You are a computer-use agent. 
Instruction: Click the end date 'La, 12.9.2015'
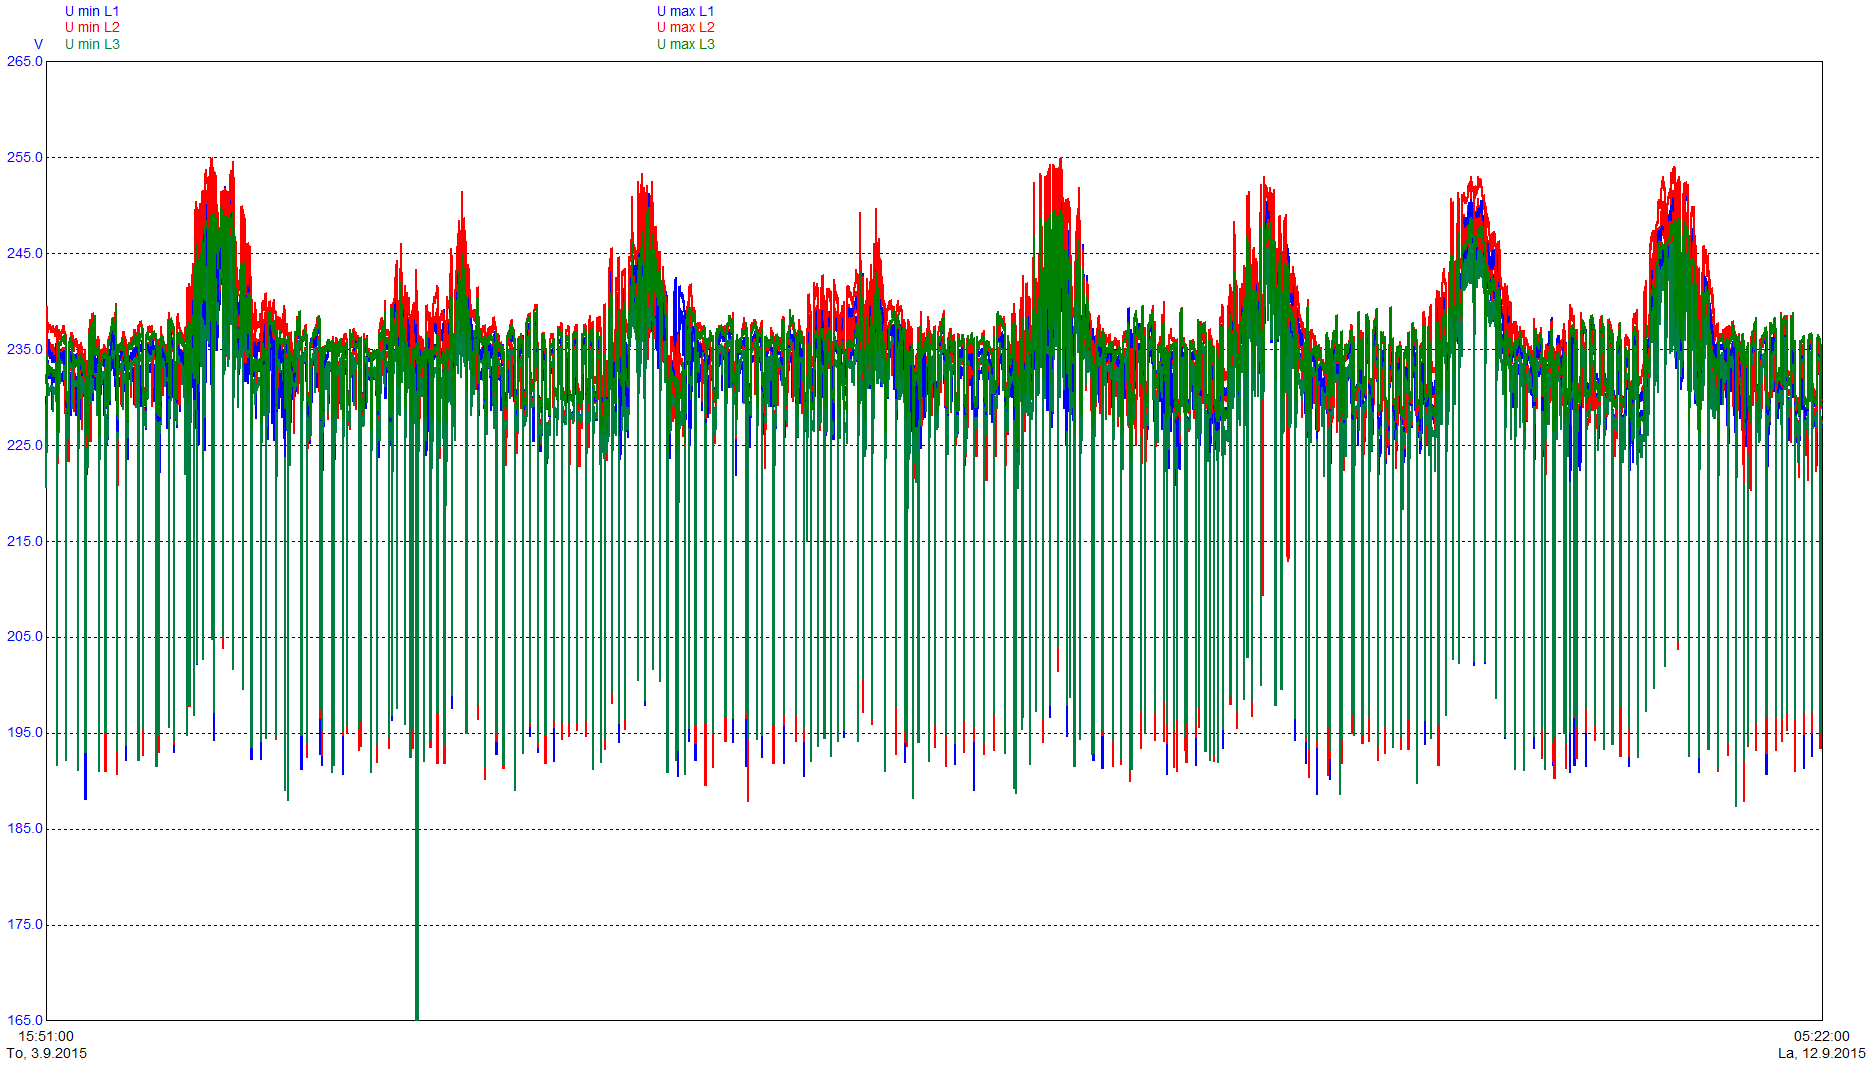[1821, 1053]
